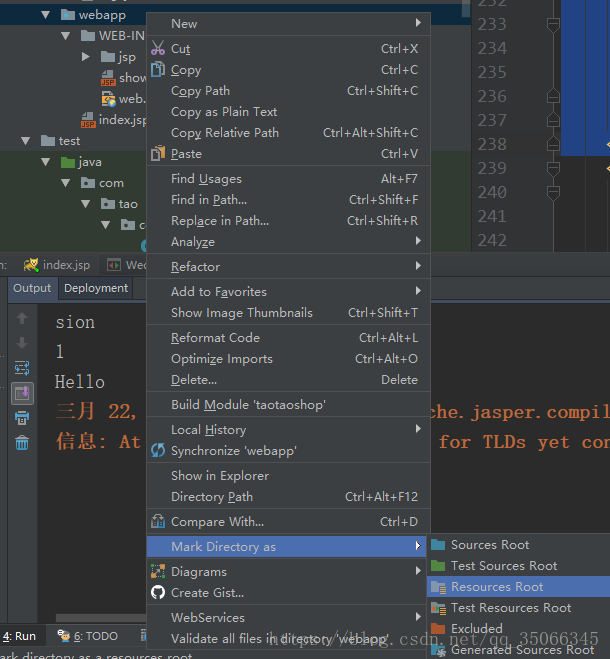The image size is (610, 659).
Task: Click the fold marker at line 233
Action: 553,24
